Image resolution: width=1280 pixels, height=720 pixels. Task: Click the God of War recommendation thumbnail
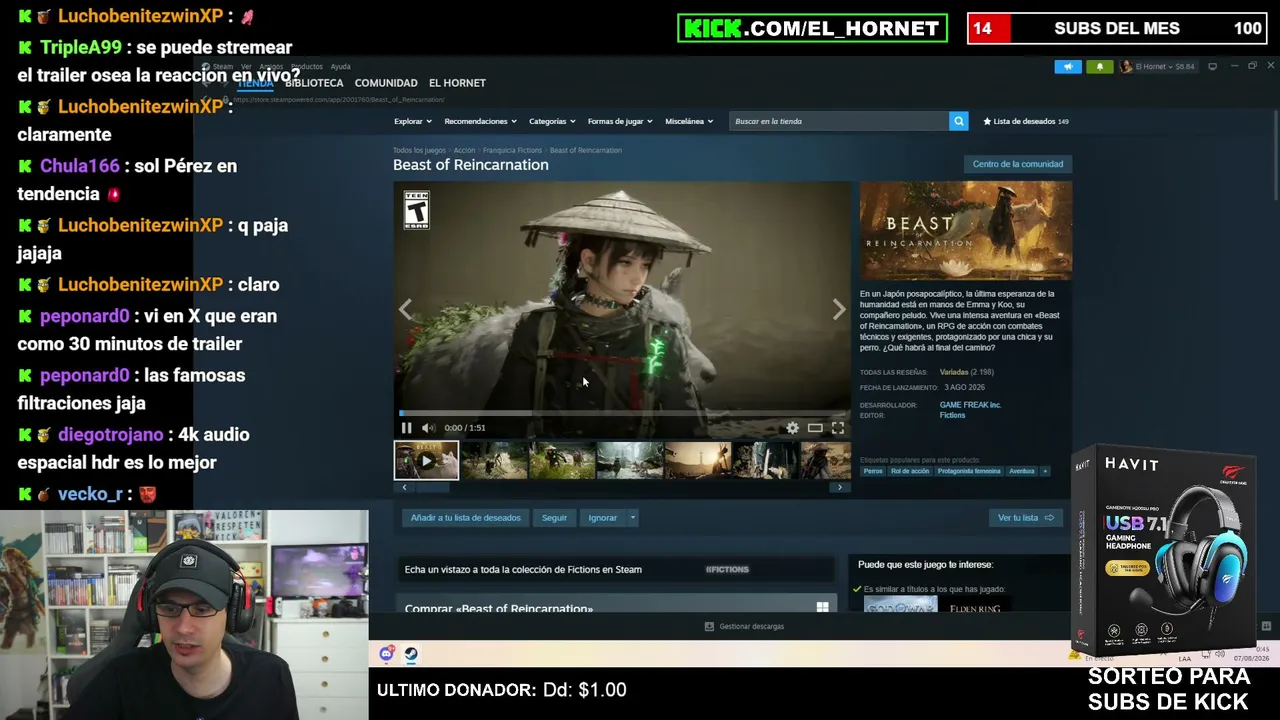tap(900, 606)
